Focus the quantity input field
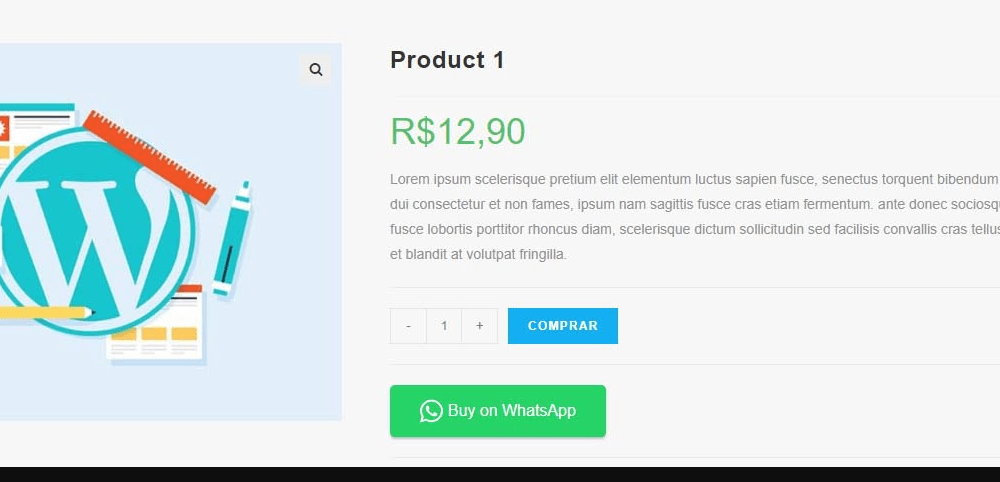This screenshot has width=1000, height=482. pyautogui.click(x=444, y=326)
